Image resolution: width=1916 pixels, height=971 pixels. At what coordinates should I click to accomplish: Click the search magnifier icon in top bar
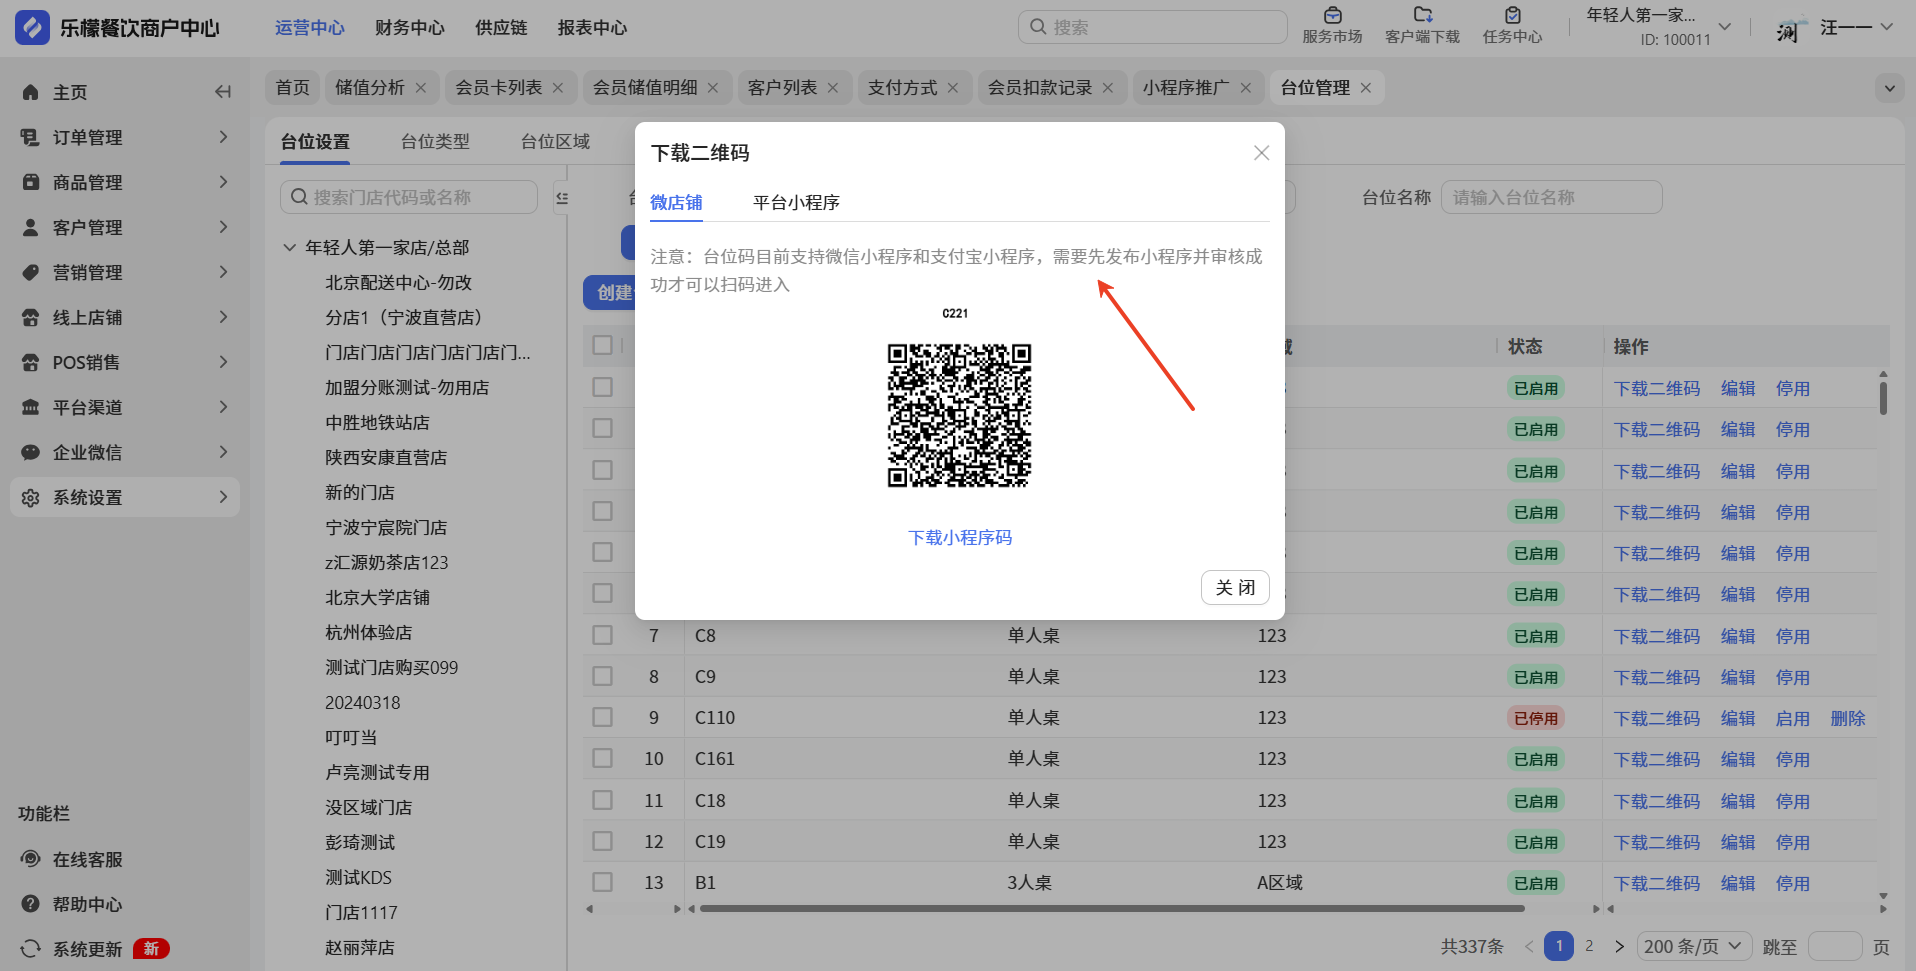coord(1038,27)
